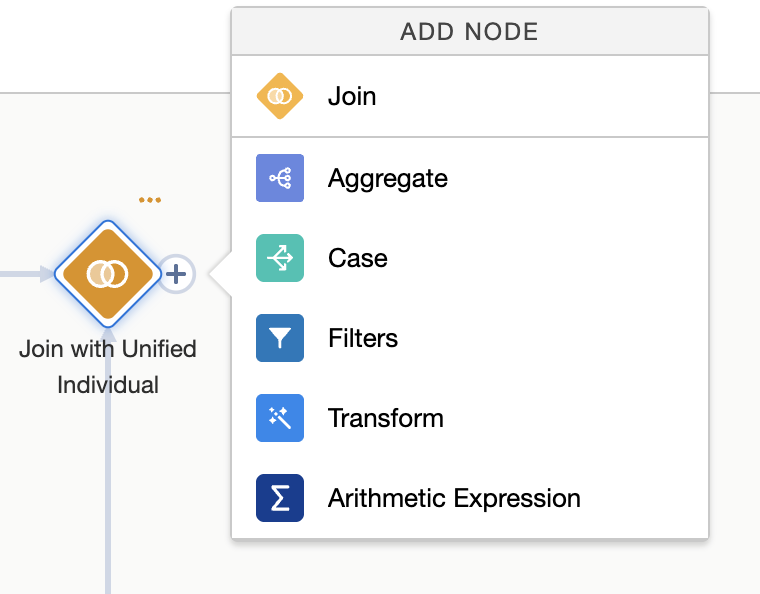Click the popover pointer caret beside the plus button
The height and width of the screenshot is (594, 760).
(x=221, y=273)
